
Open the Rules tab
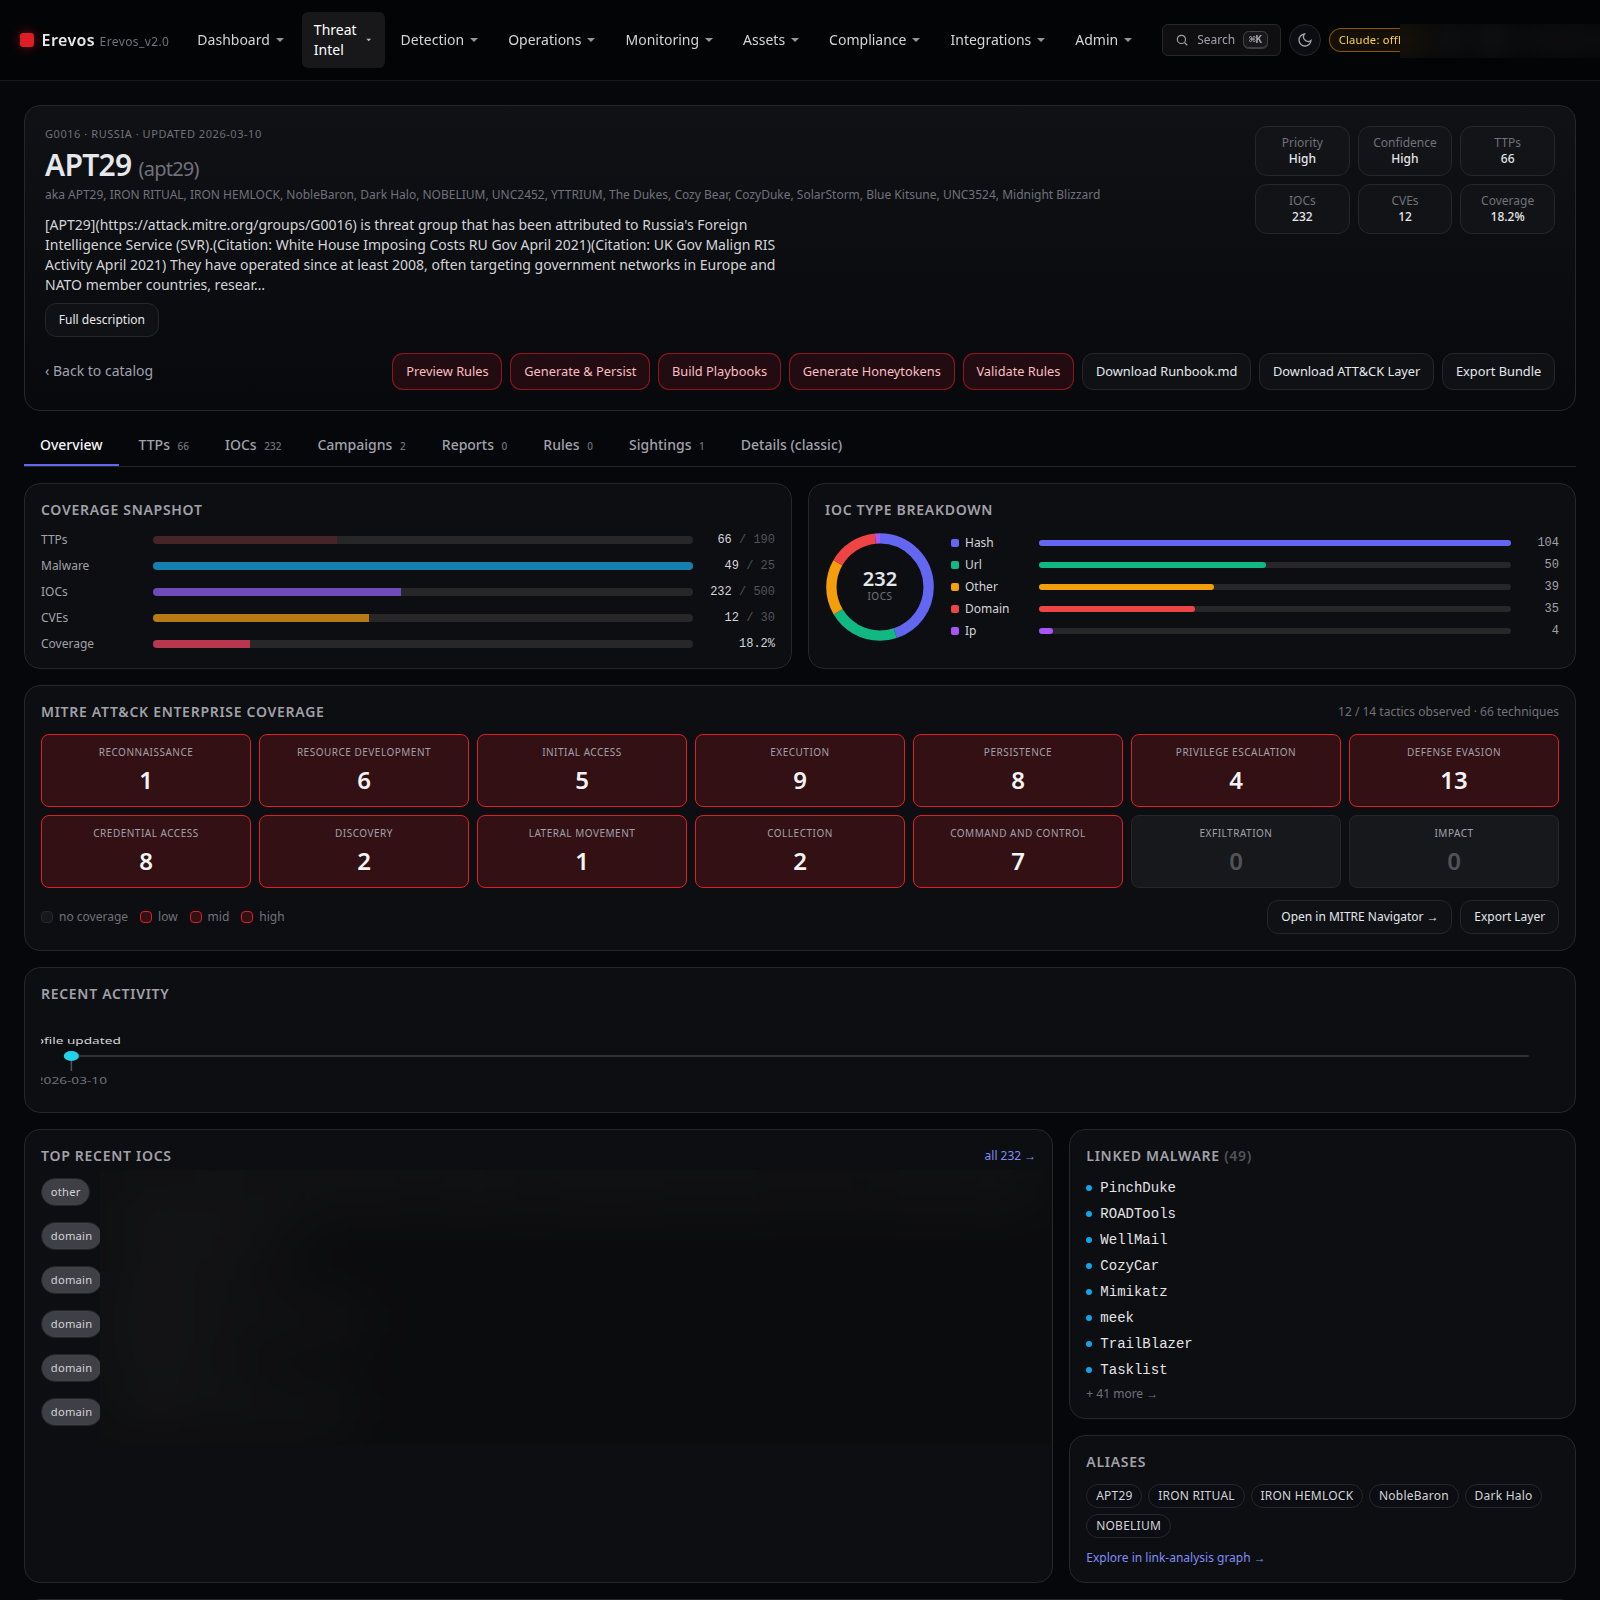(568, 445)
